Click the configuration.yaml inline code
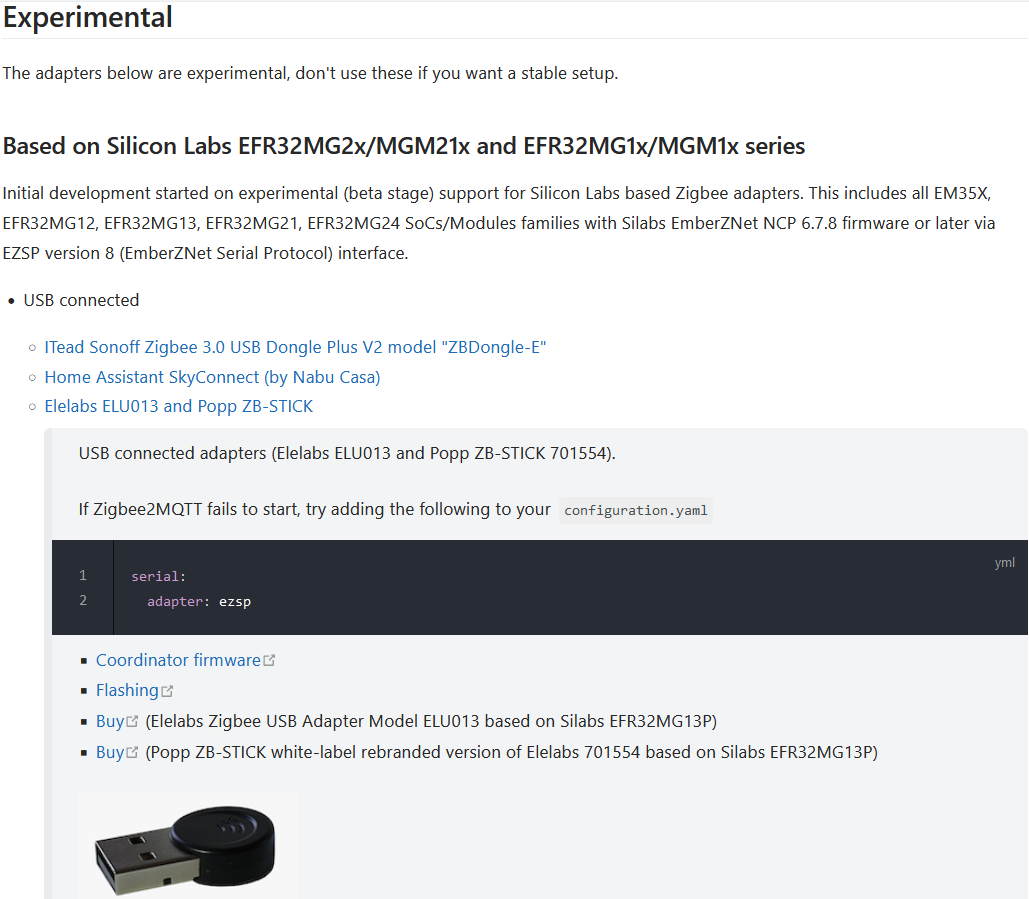The height and width of the screenshot is (899, 1029). (636, 511)
